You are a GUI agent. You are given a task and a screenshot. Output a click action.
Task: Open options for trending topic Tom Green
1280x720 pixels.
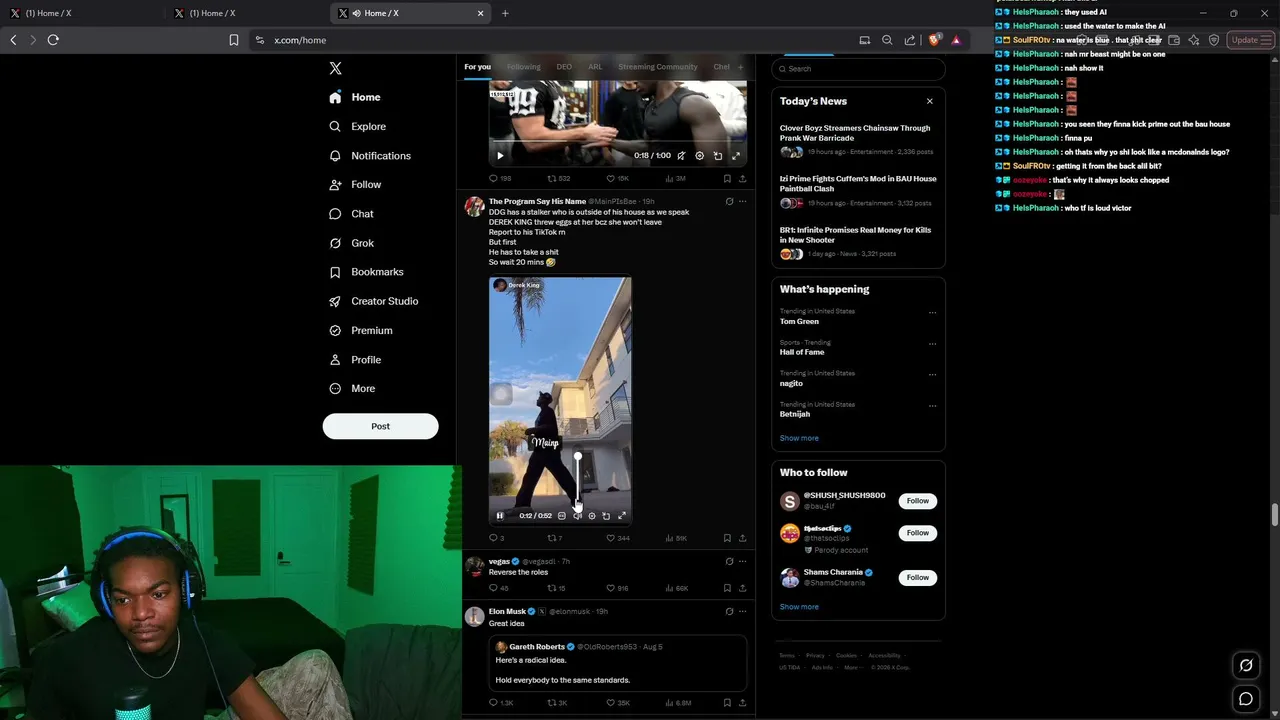pyautogui.click(x=932, y=312)
